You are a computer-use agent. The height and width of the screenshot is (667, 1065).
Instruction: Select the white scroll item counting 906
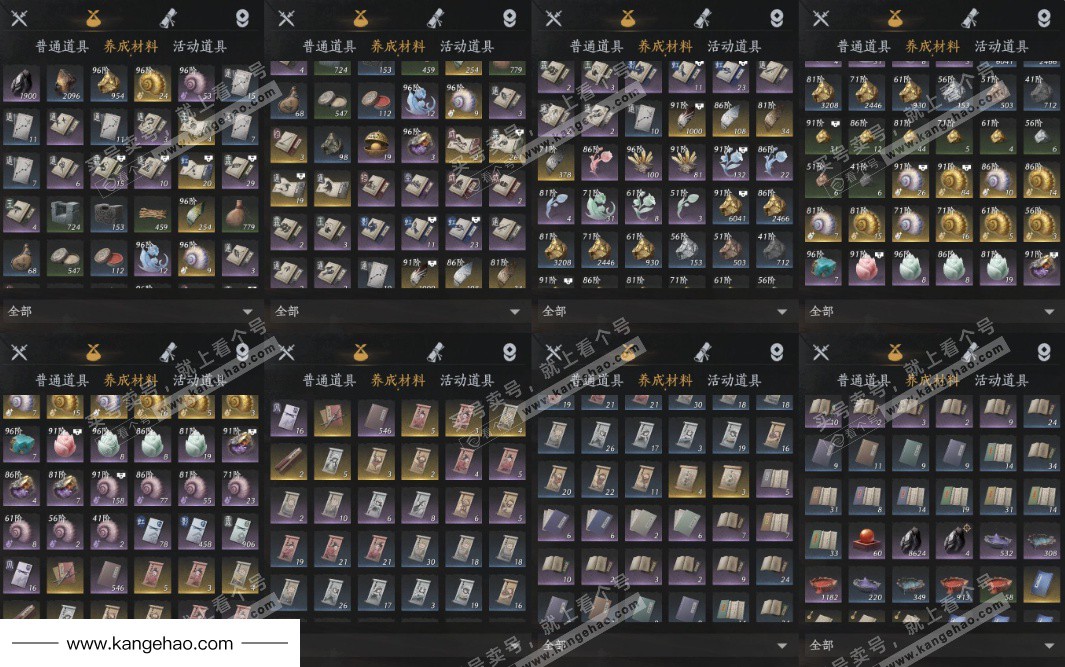point(240,531)
